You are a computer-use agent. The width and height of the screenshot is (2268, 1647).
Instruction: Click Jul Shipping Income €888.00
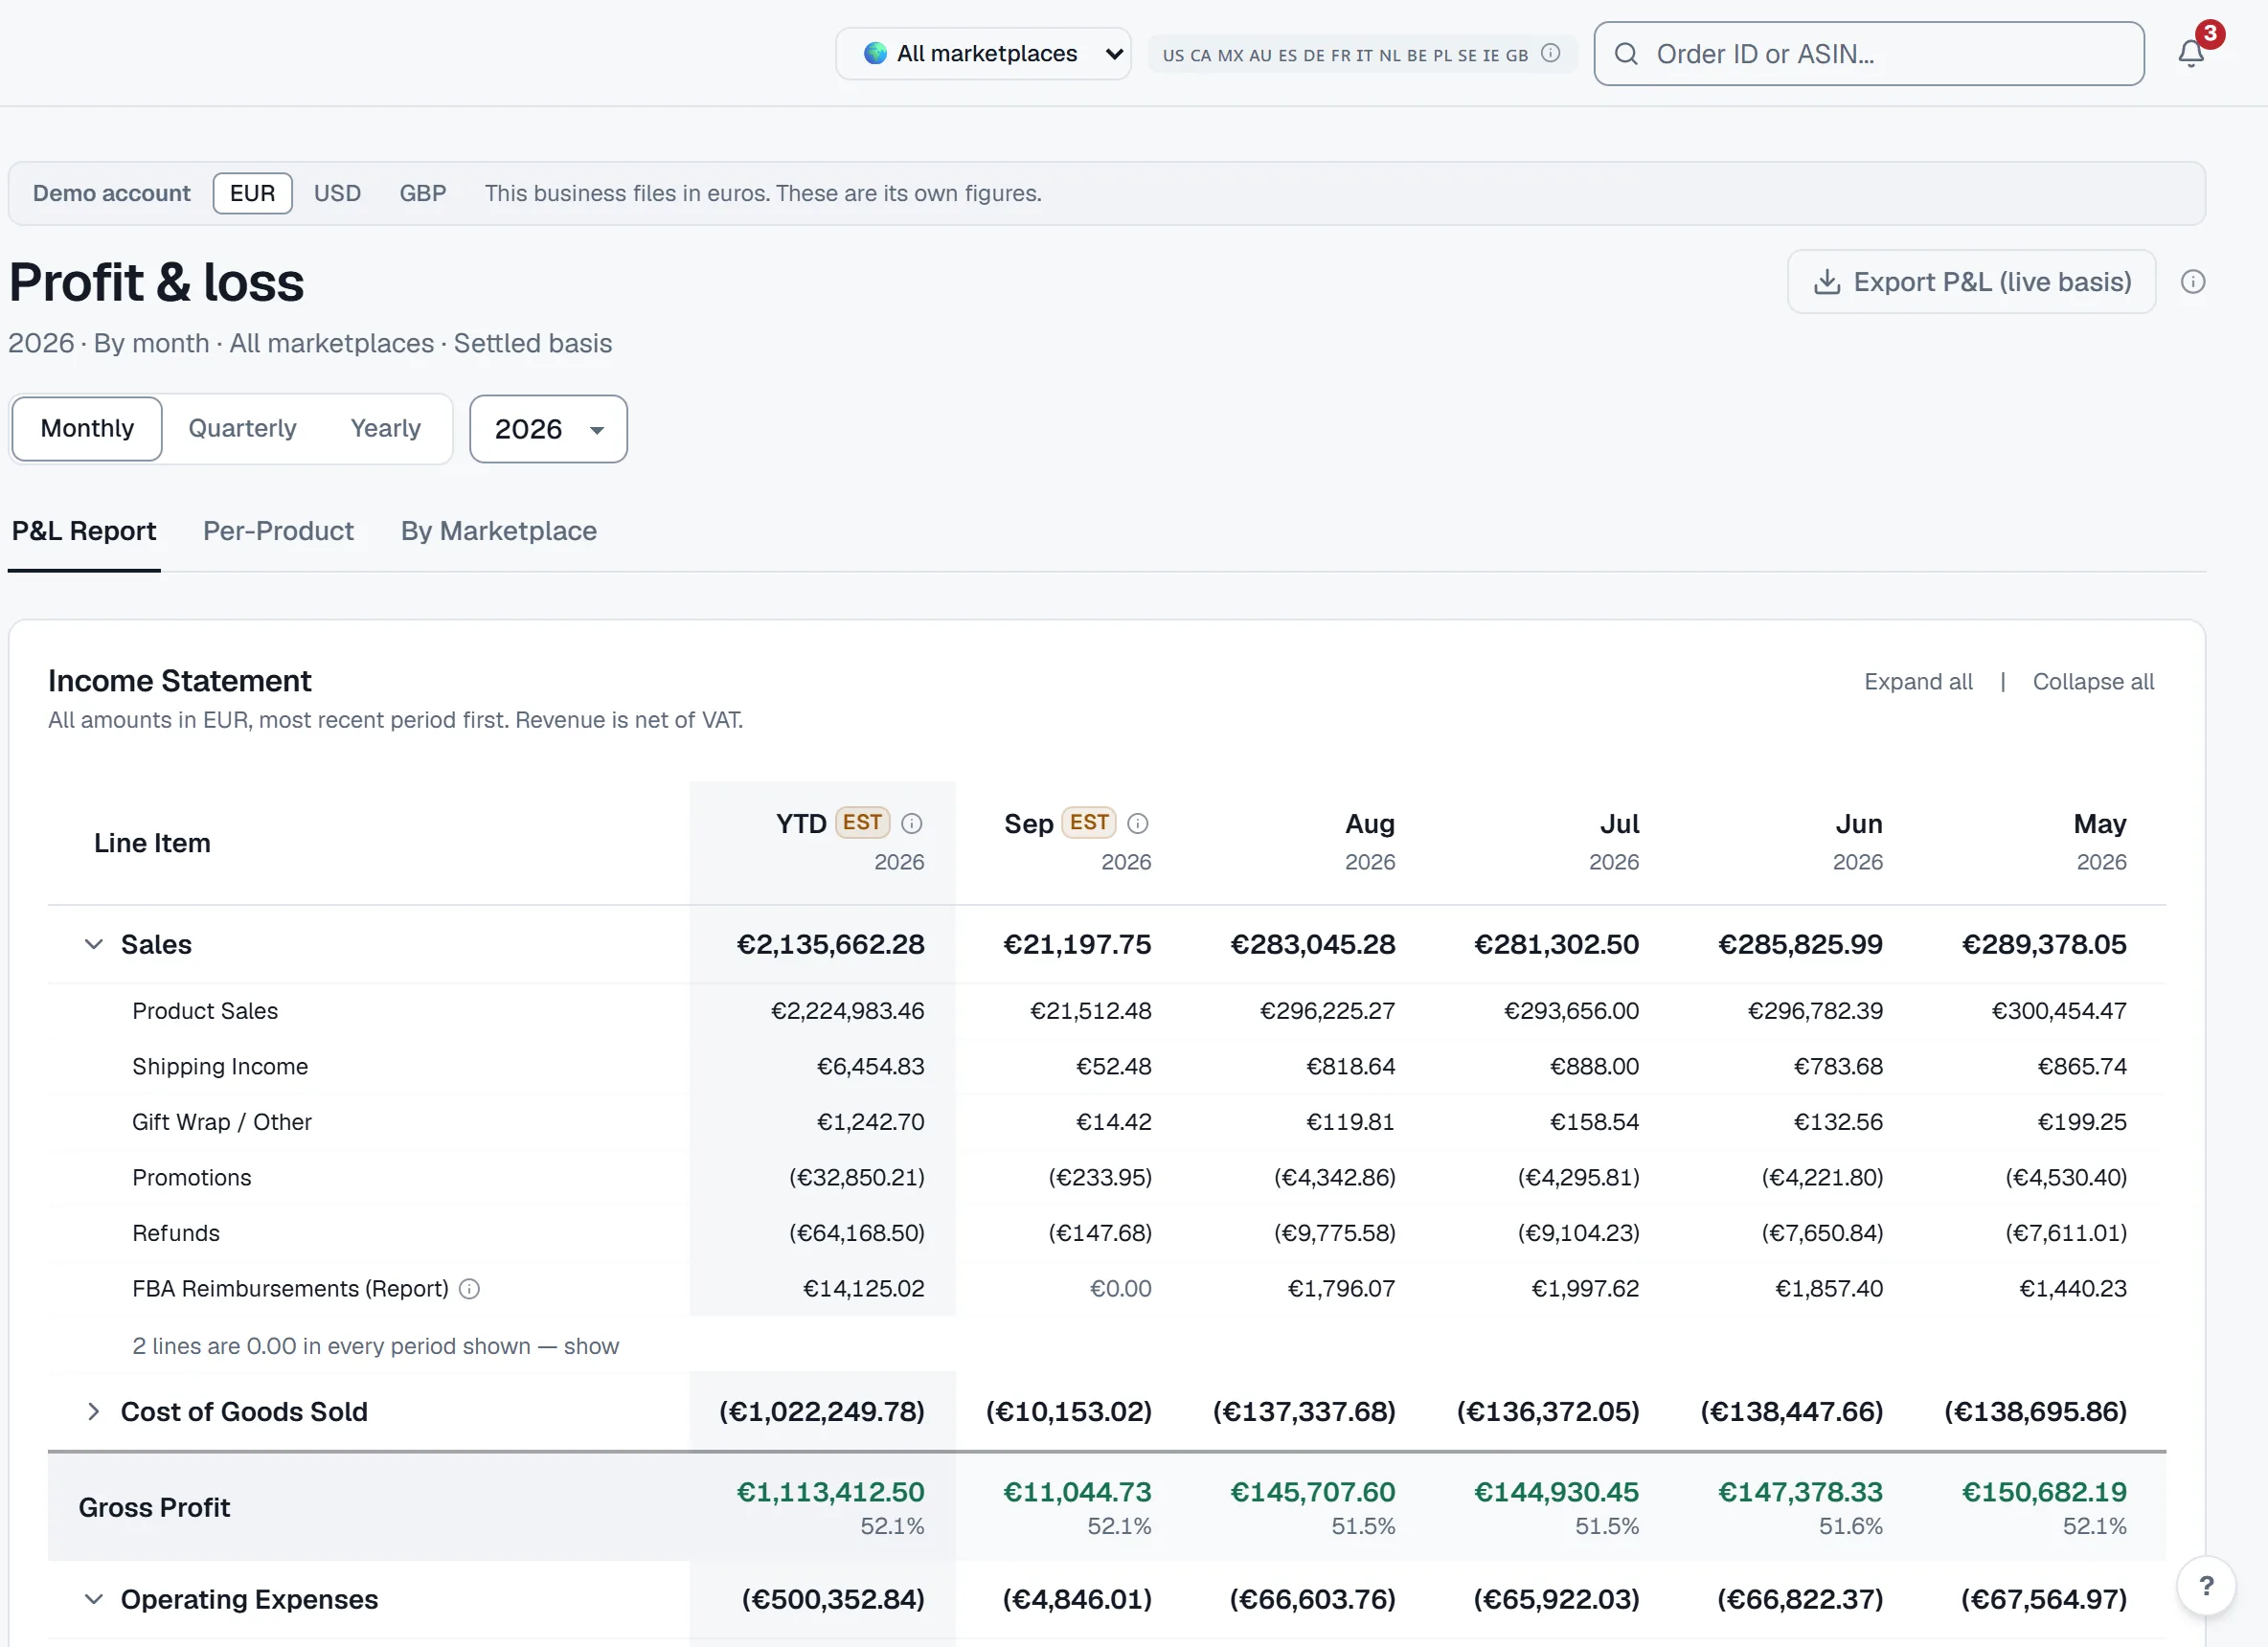[1594, 1067]
